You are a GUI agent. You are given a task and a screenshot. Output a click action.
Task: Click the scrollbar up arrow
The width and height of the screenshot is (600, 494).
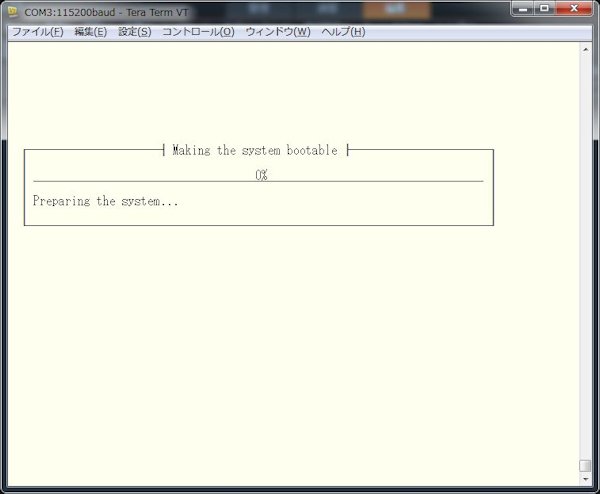pos(585,50)
